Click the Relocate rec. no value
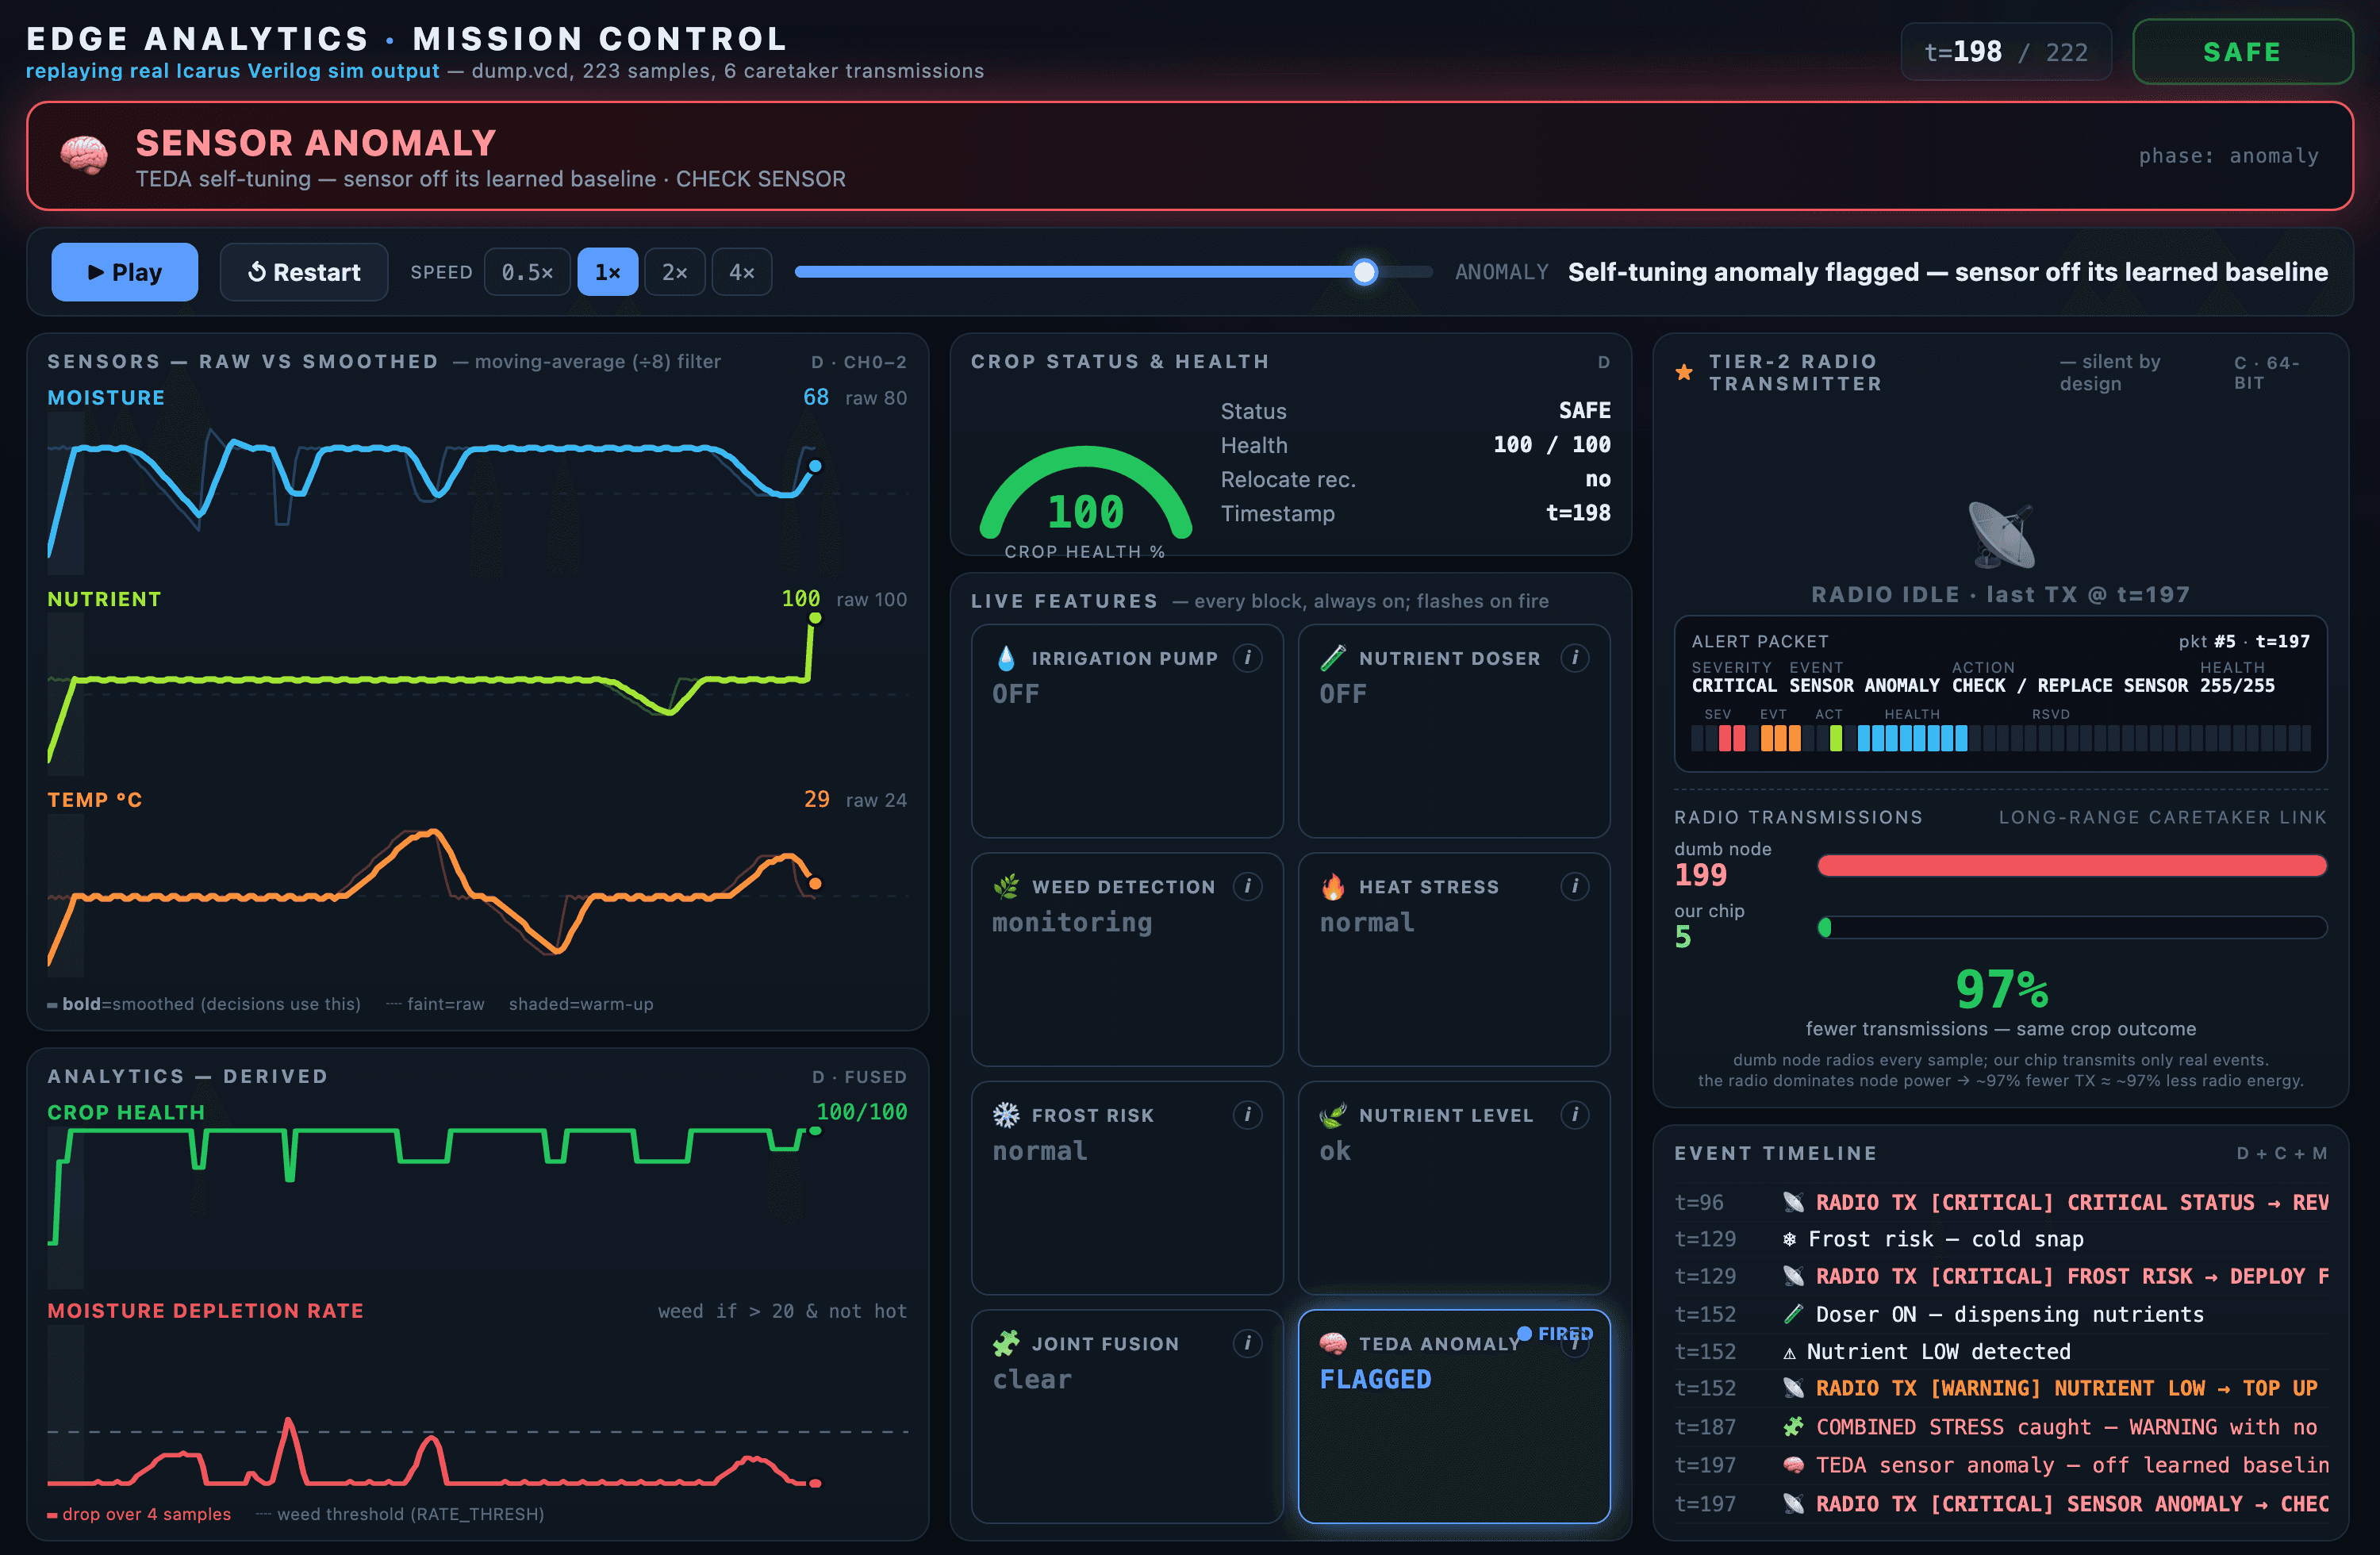 click(x=1598, y=479)
